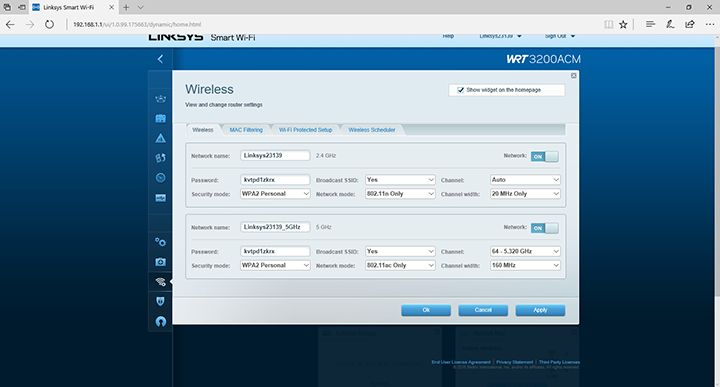Set tabs aside icon
This screenshot has width=720, height=387.
pos(22,7)
